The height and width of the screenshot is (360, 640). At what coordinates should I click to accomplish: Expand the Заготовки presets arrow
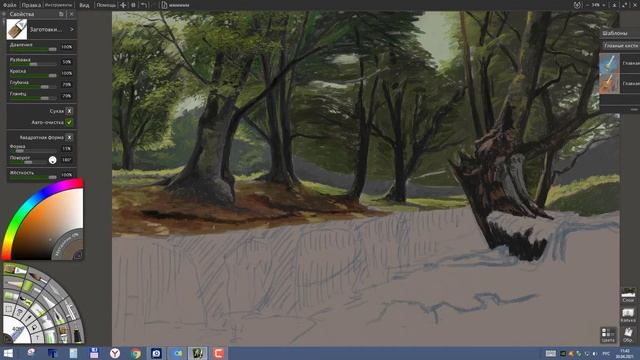pos(72,29)
